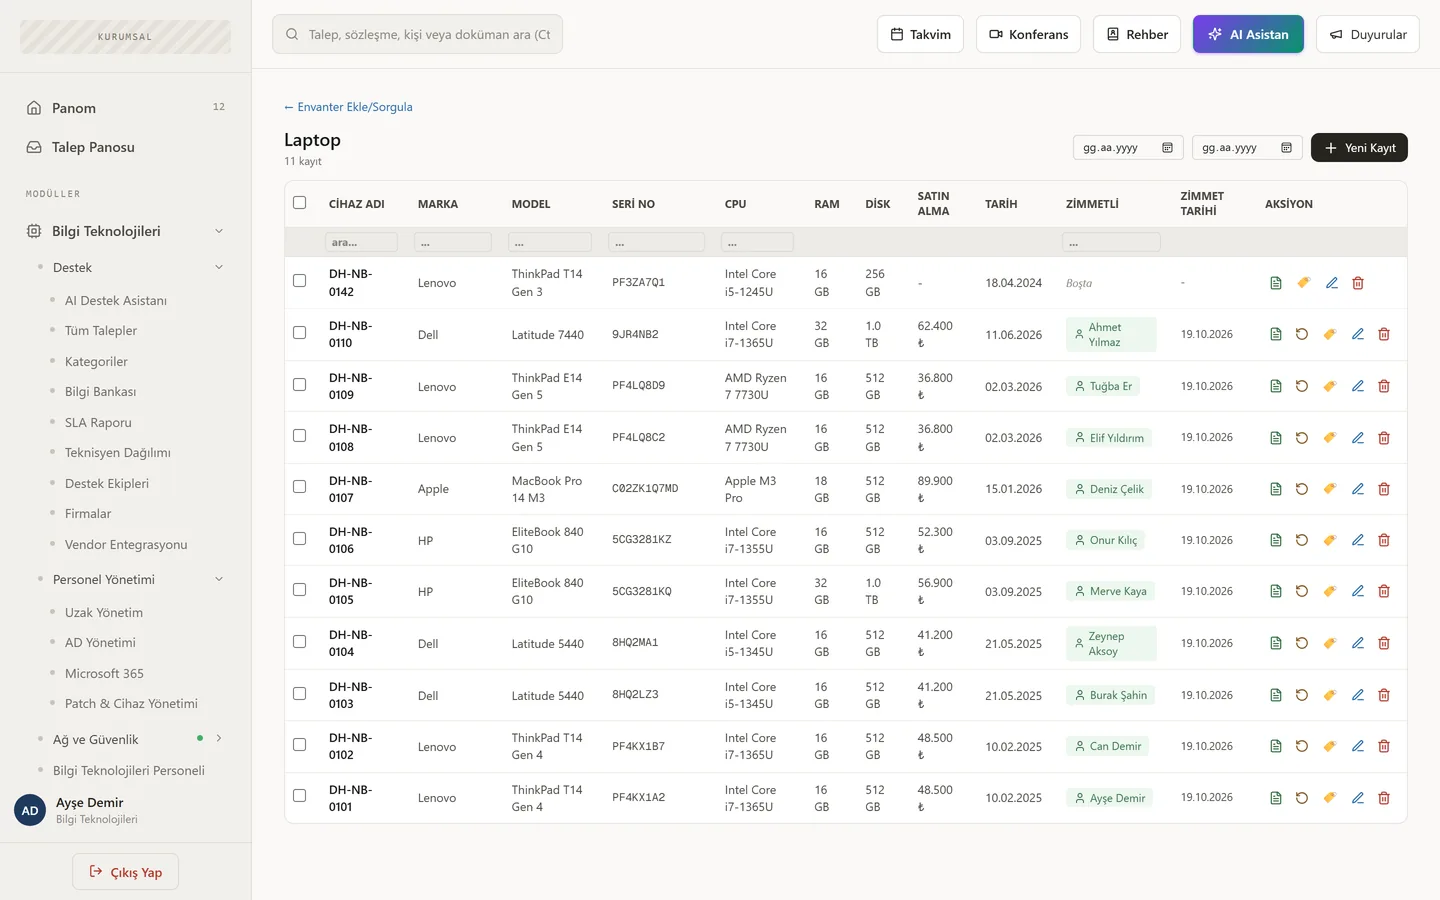
Task: Select the checkbox for DH-NB-0110
Action: pos(299,333)
